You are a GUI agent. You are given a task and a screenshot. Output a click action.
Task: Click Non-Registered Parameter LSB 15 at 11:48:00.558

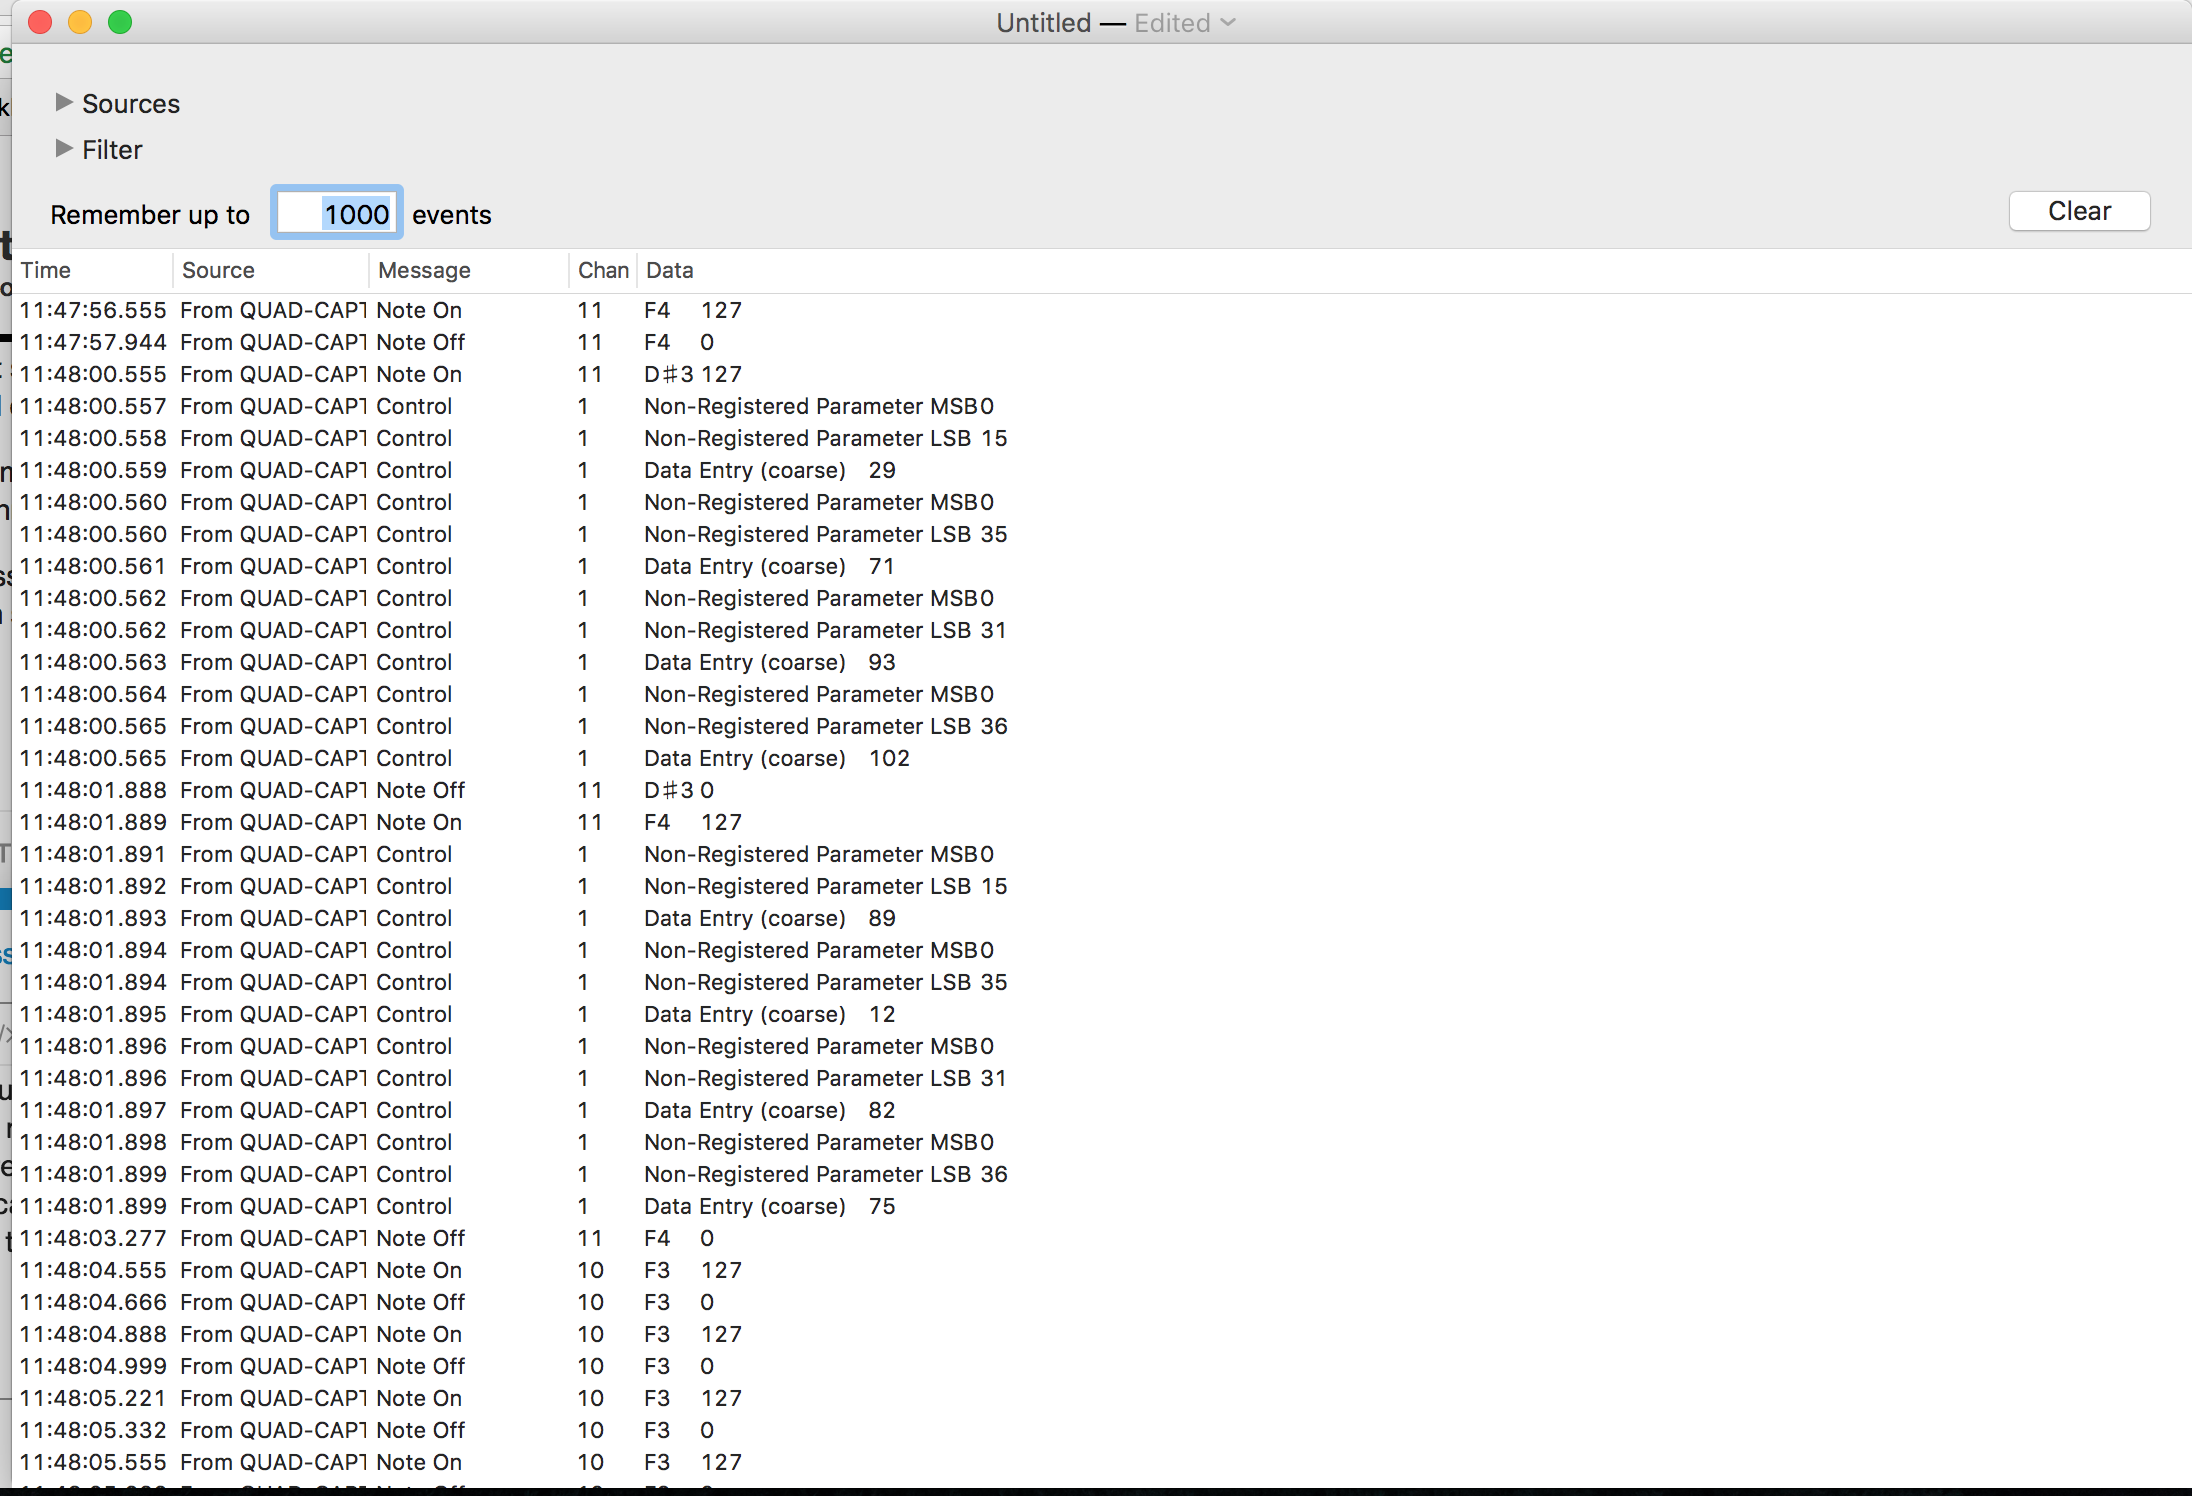[1102, 438]
